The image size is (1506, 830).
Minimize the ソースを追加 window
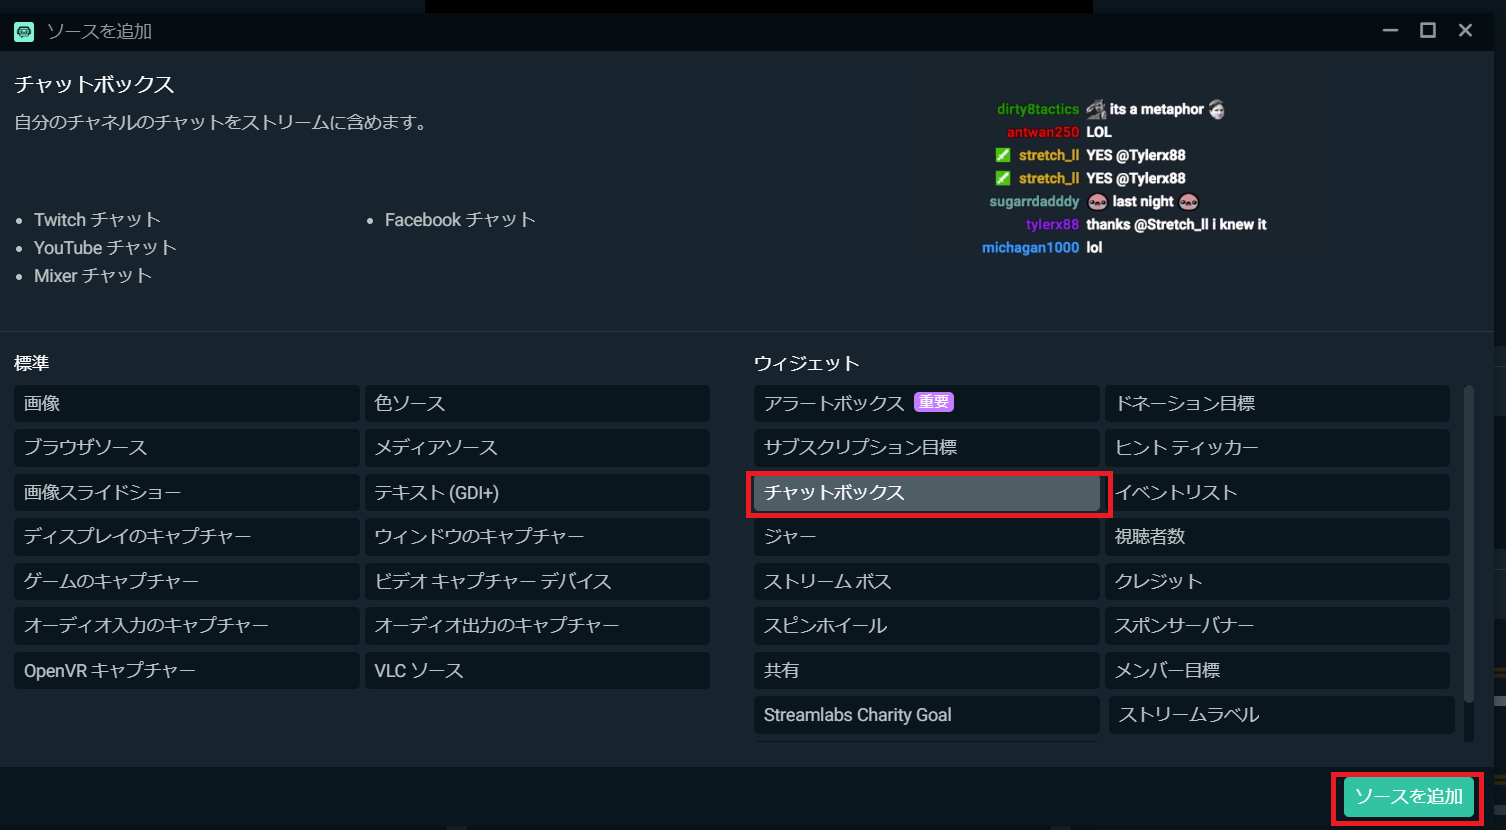pyautogui.click(x=1390, y=31)
